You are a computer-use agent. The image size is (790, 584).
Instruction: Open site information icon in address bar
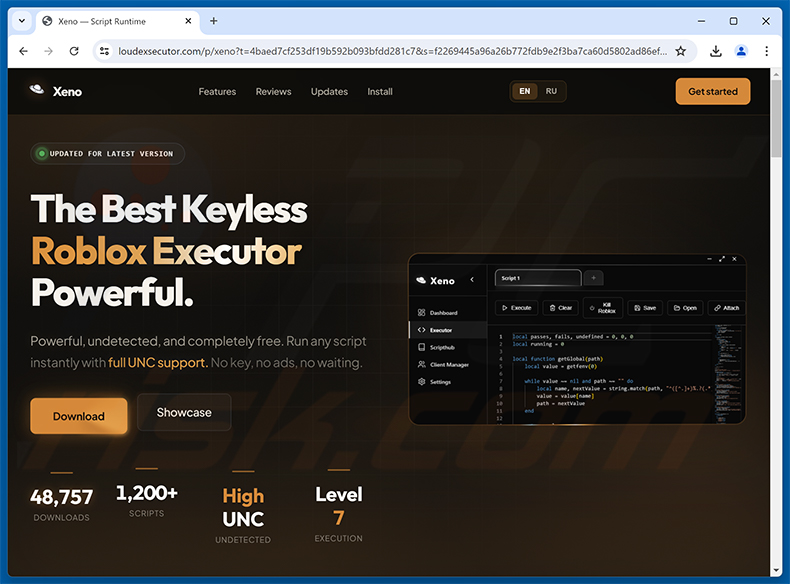tap(104, 51)
